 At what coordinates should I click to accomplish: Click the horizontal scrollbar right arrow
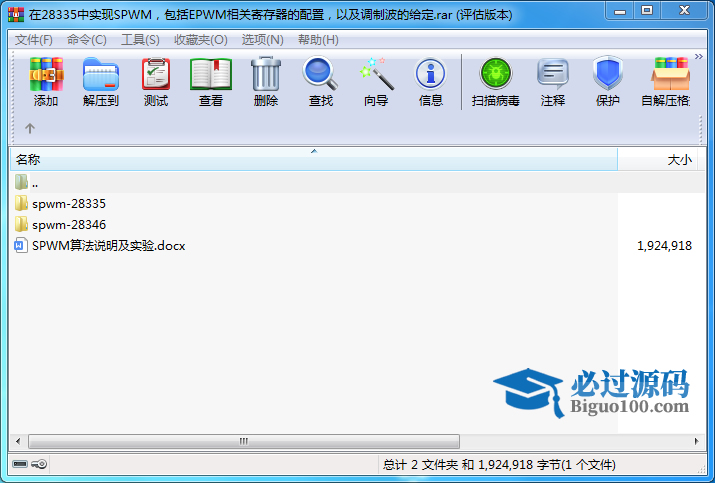(696, 441)
